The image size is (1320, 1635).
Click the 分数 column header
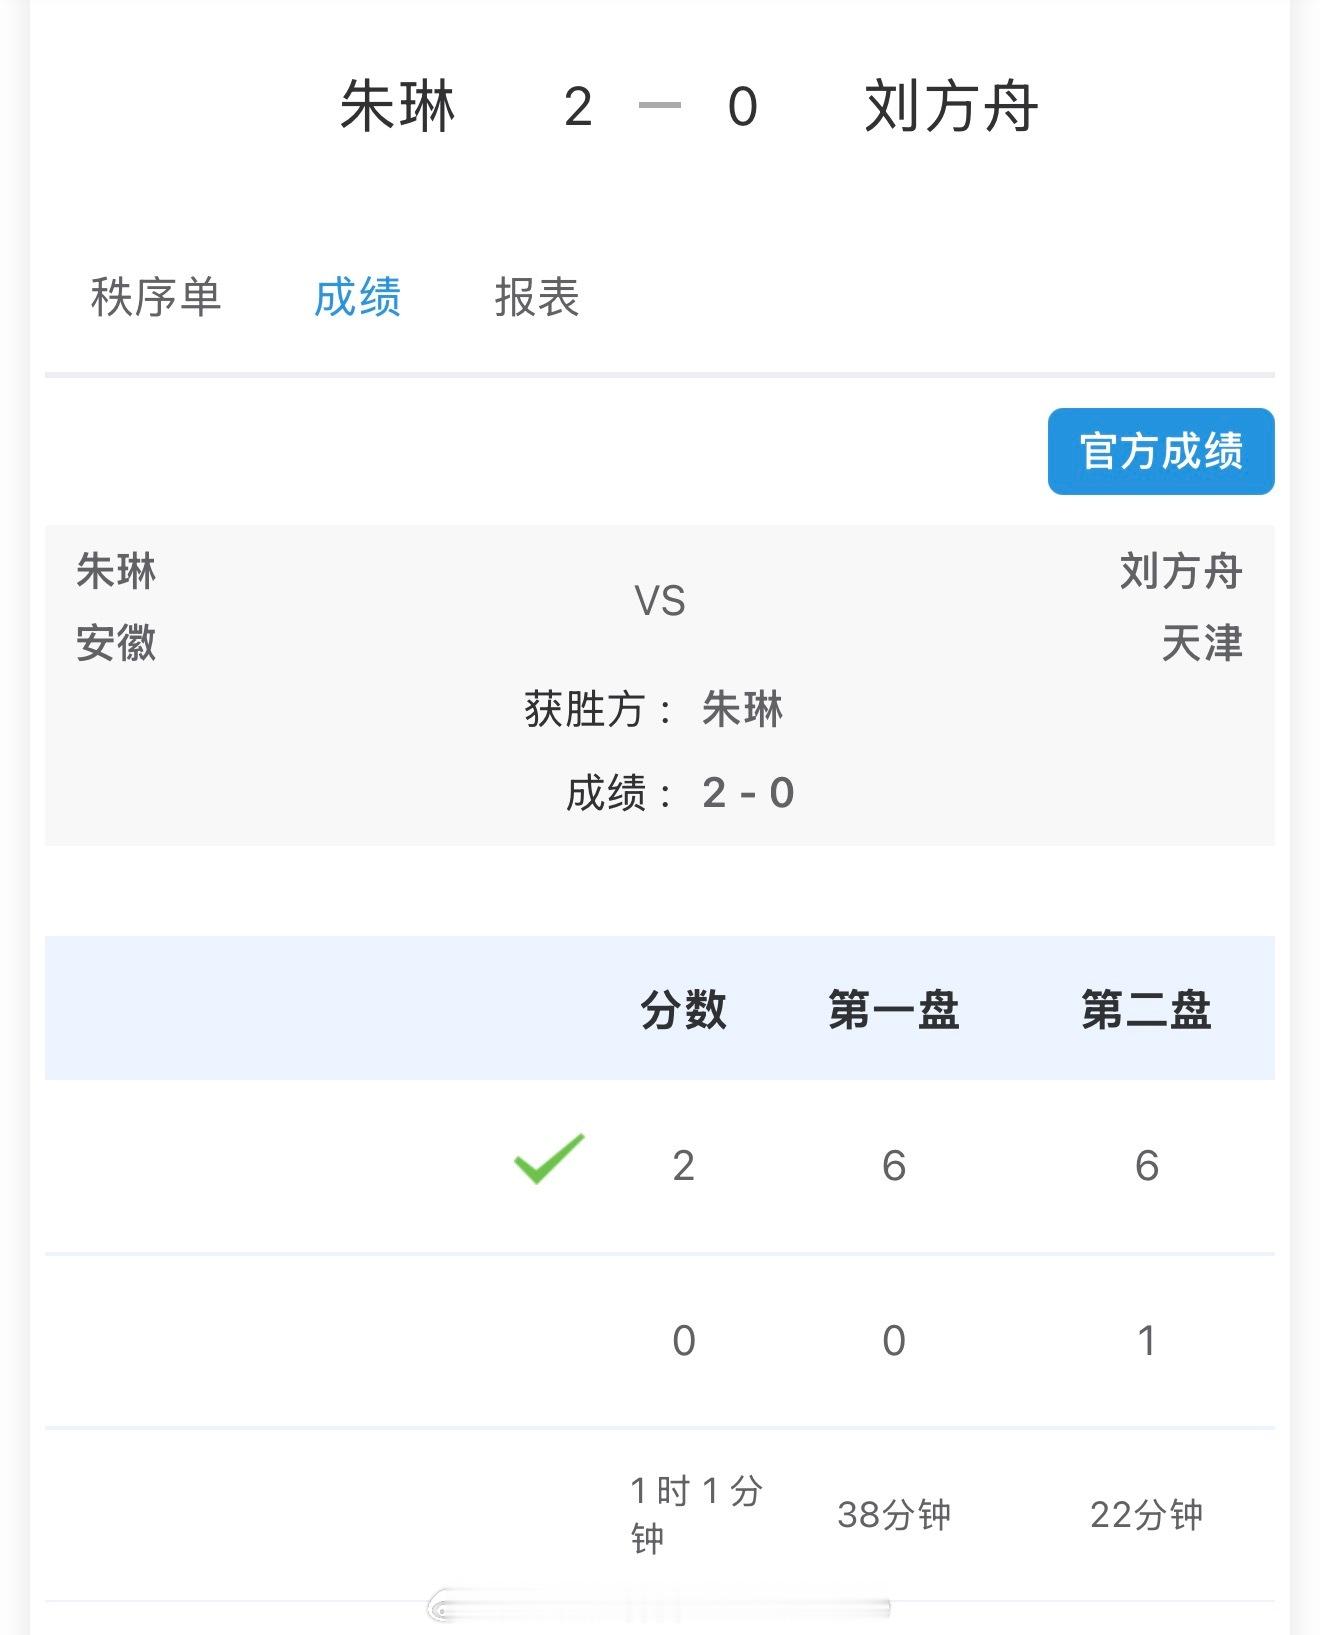683,1009
